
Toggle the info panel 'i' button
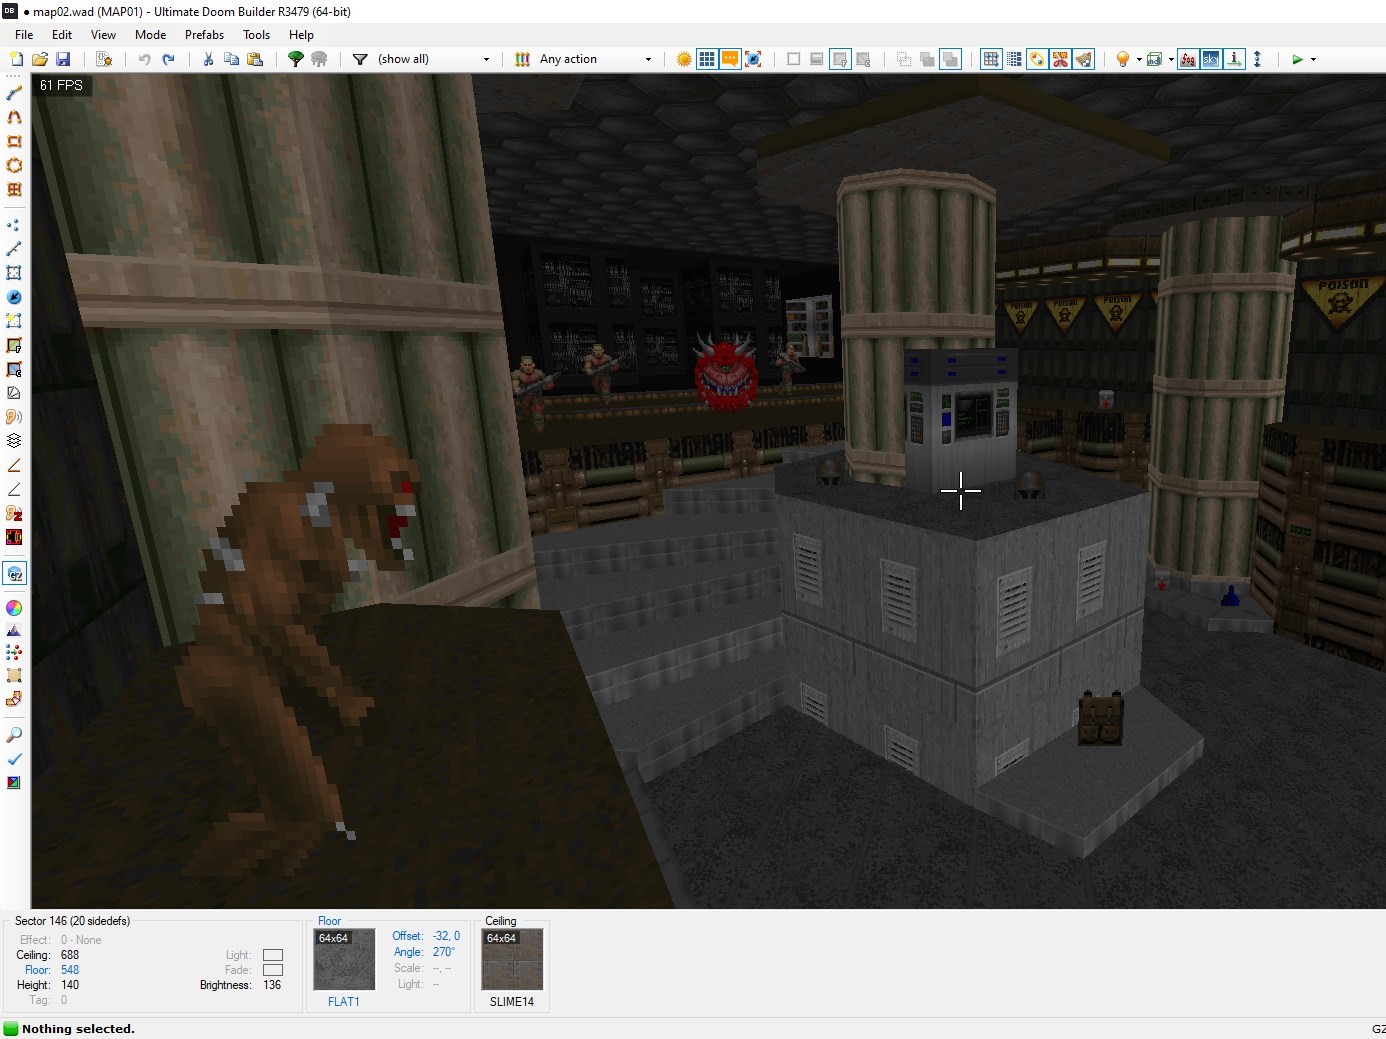point(1234,59)
